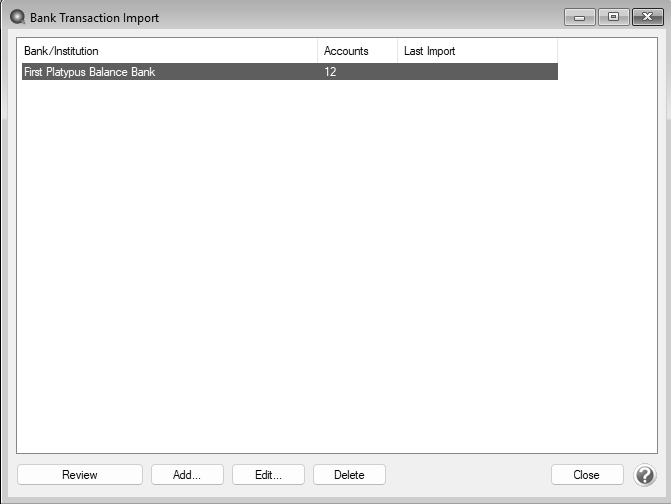Viewport: 671px width, 504px height.
Task: Click the Edit... button
Action: [268, 475]
